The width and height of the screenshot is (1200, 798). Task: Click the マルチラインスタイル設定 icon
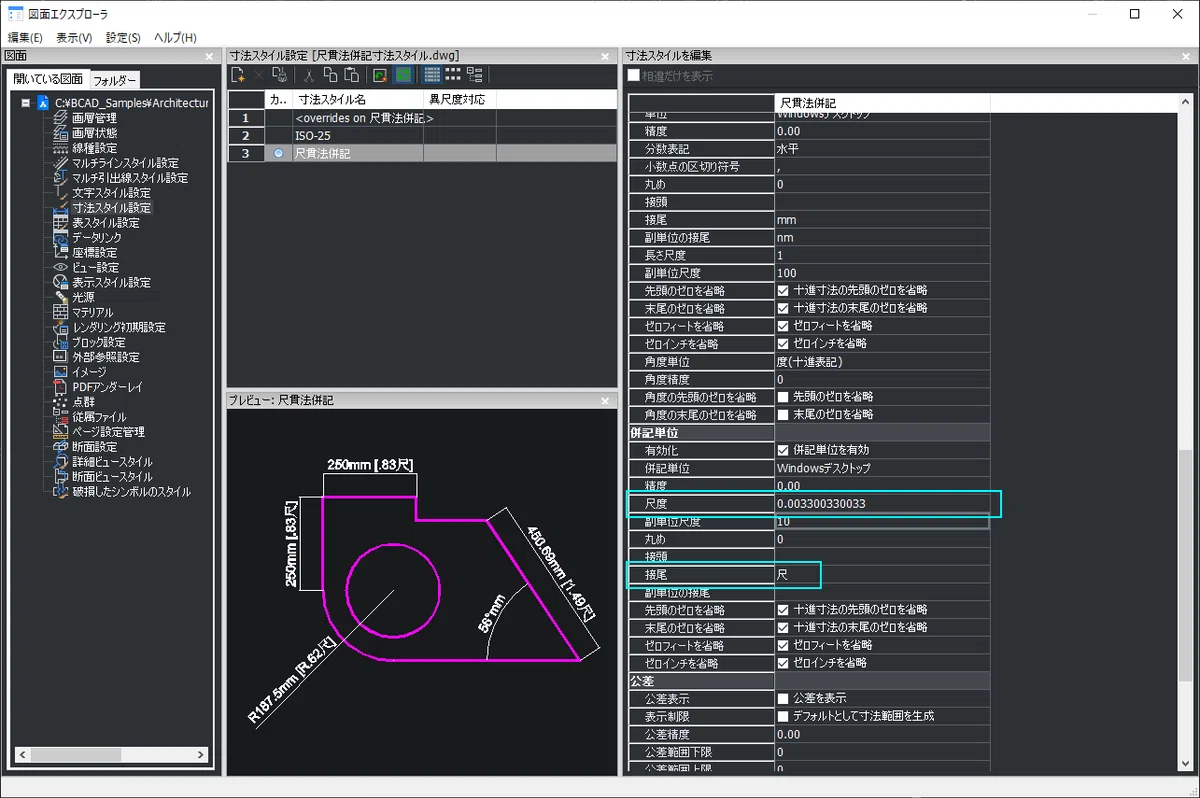coord(60,163)
